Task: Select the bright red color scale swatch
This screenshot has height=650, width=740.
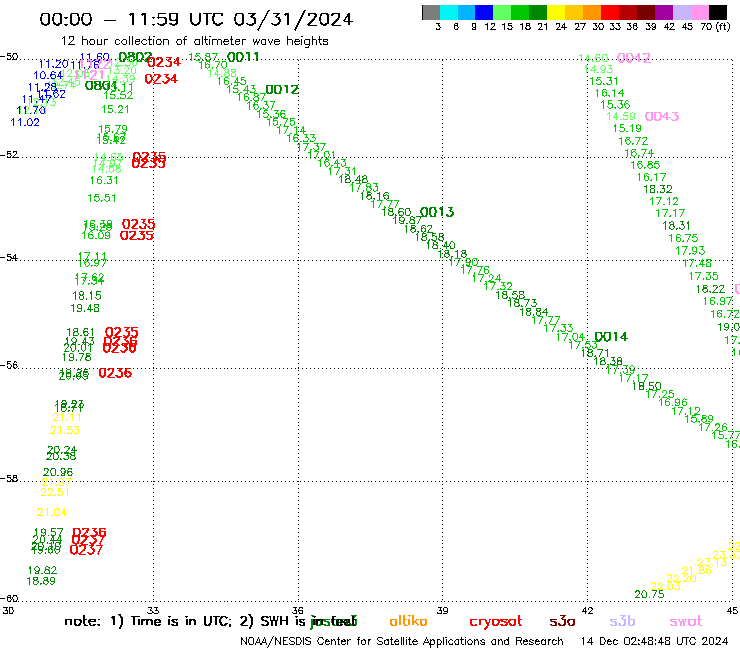Action: (610, 12)
